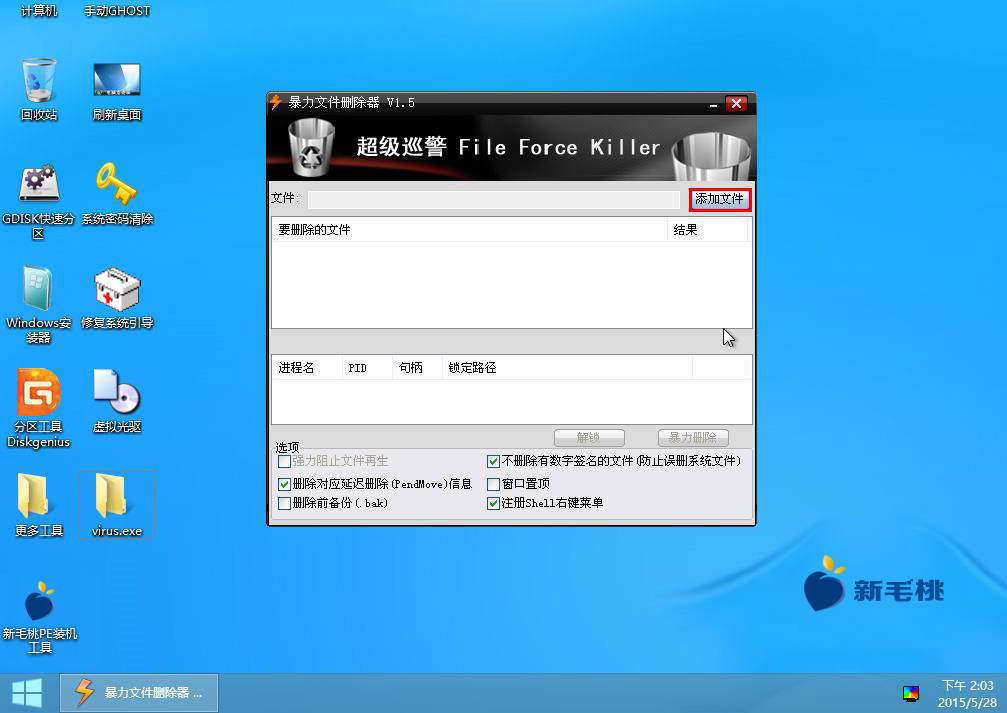The image size is (1007, 713).
Task: Enable the 删除前备份(.bak) checkbox
Action: (x=285, y=504)
